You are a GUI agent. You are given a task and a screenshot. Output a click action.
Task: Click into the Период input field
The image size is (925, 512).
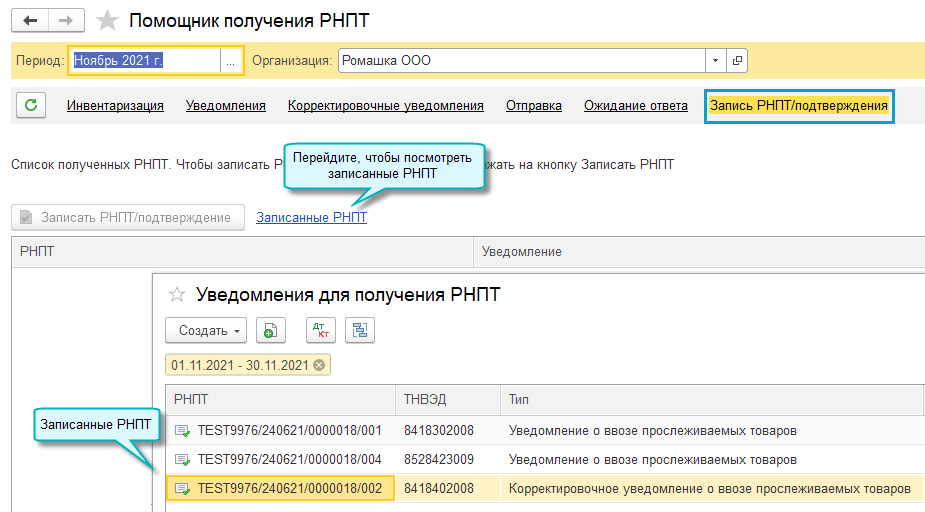coord(144,61)
